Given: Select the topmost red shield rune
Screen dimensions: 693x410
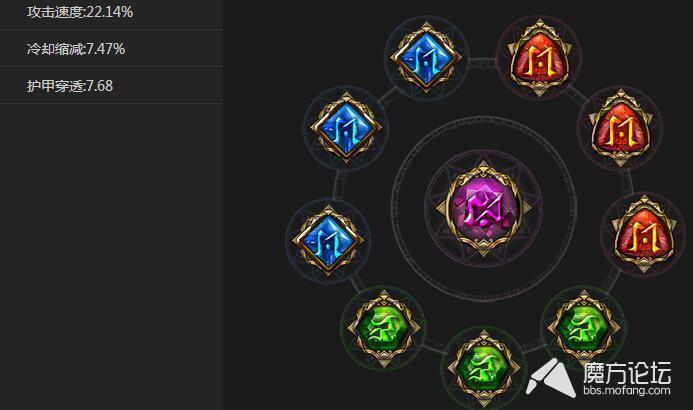Looking at the screenshot, I should [x=539, y=57].
